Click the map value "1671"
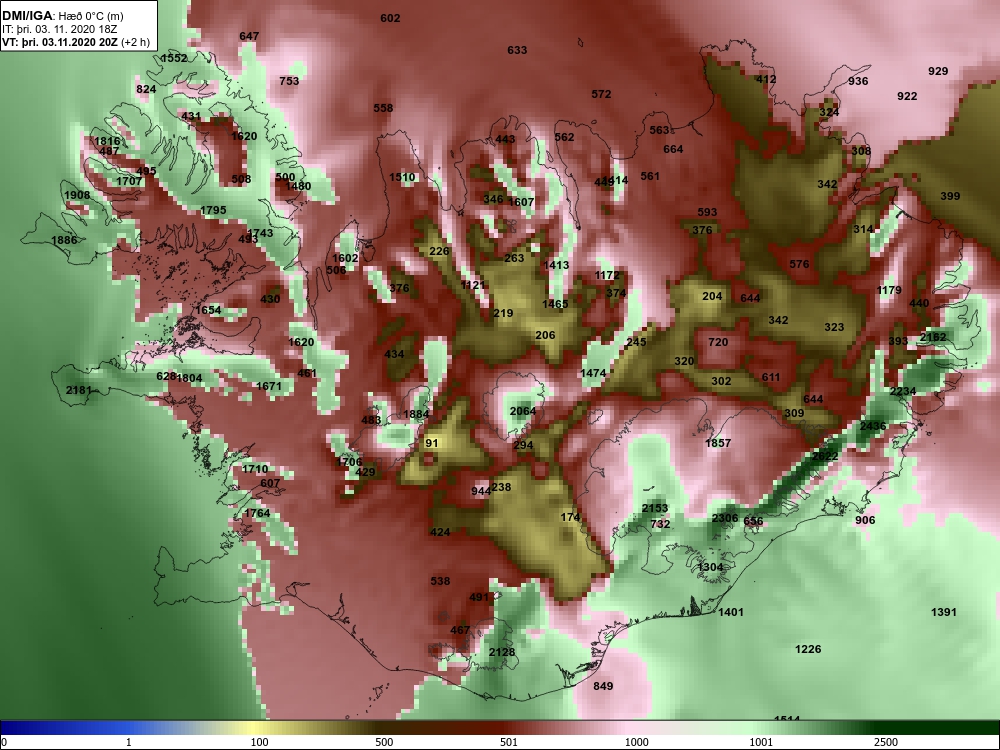 pos(268,386)
